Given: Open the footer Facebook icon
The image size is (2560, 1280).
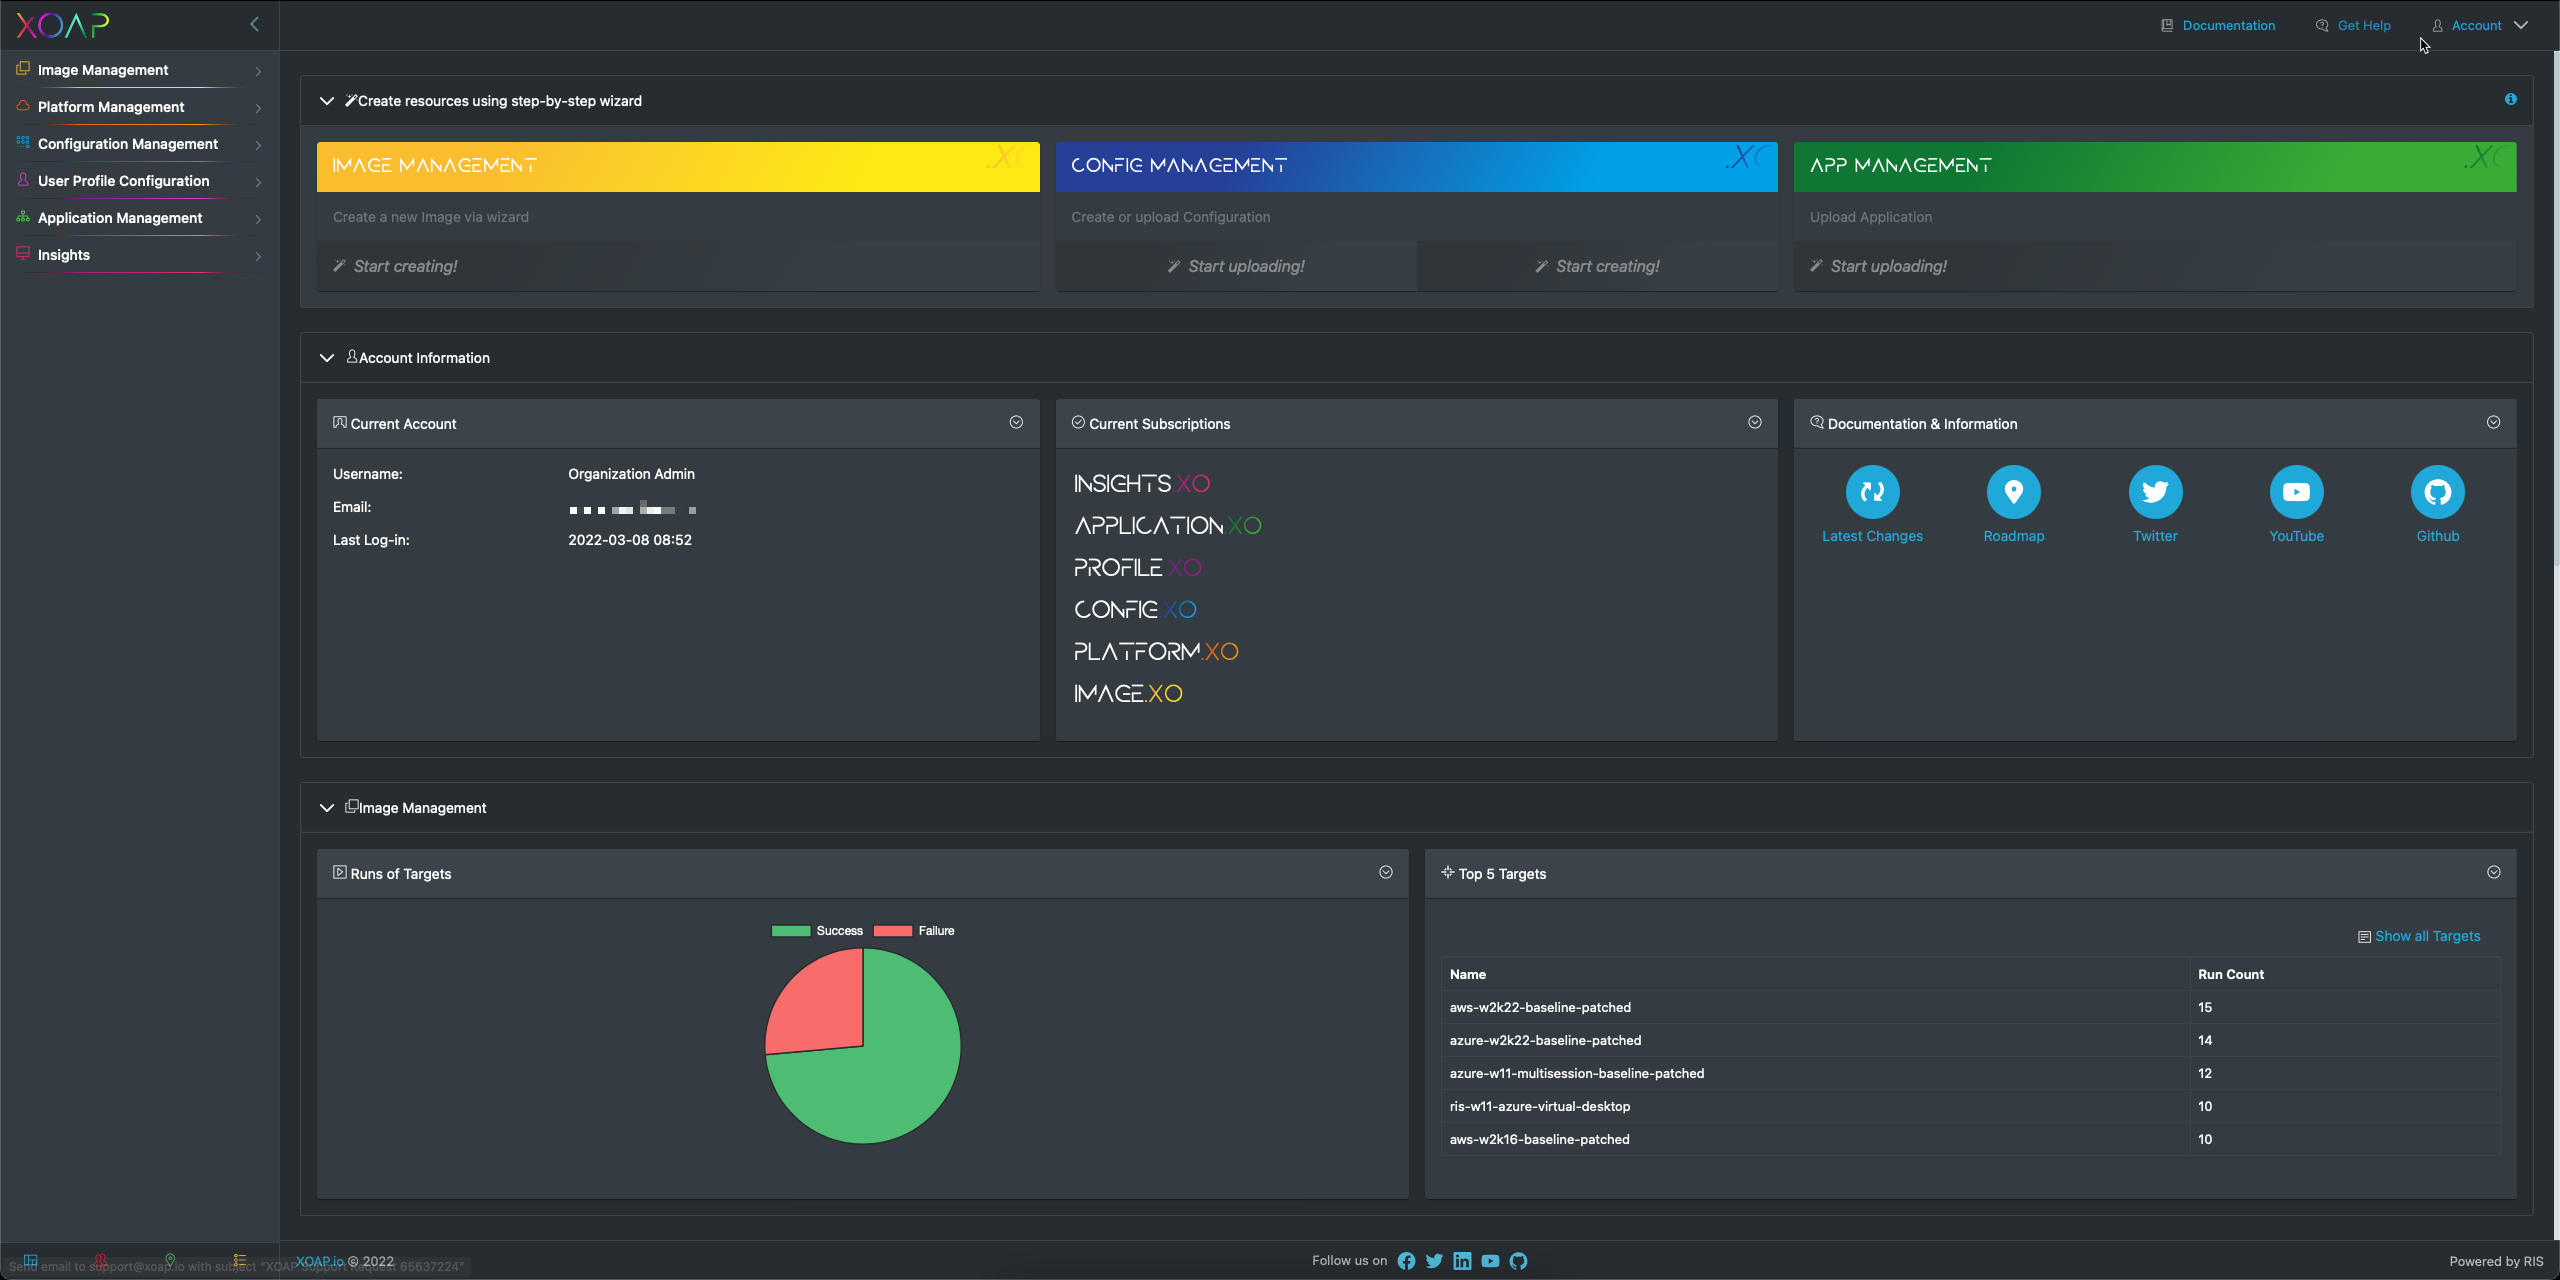Looking at the screenshot, I should pyautogui.click(x=1406, y=1261).
